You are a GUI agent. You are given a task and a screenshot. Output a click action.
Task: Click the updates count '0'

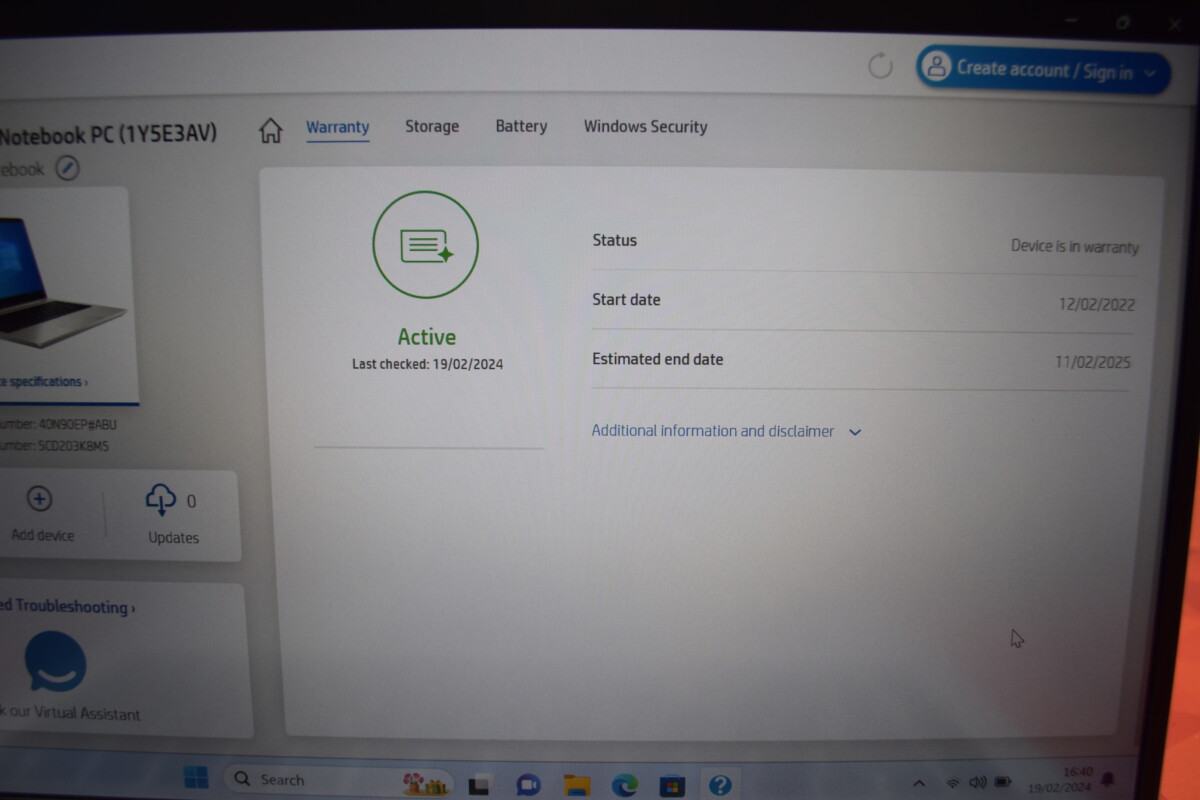tap(191, 501)
